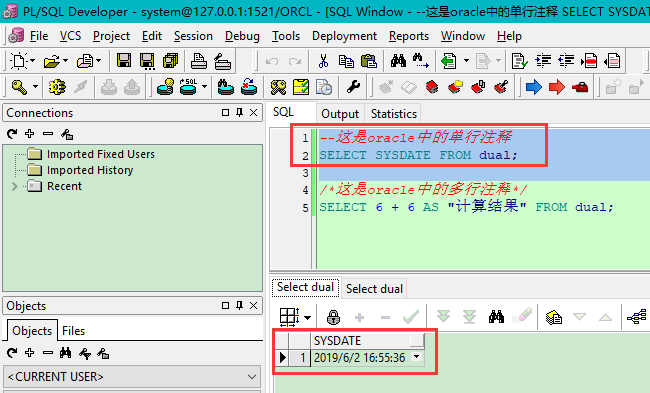Click the Refresh icon in Connections panel
Screen dimensions: 650x393
click(12, 133)
